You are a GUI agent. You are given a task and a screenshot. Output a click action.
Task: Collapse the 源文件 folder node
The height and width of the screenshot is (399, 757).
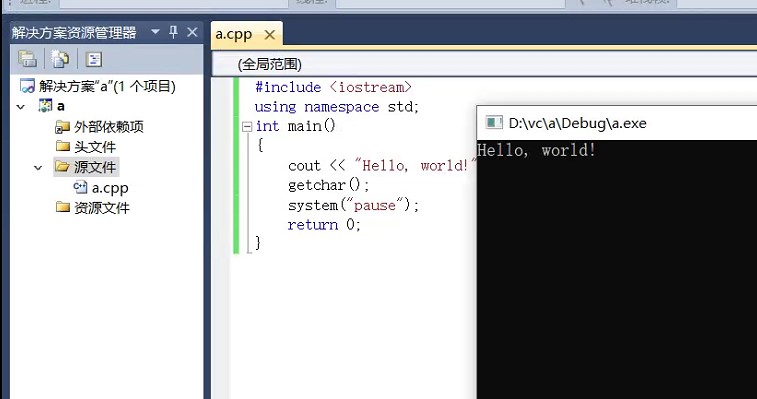(x=38, y=168)
